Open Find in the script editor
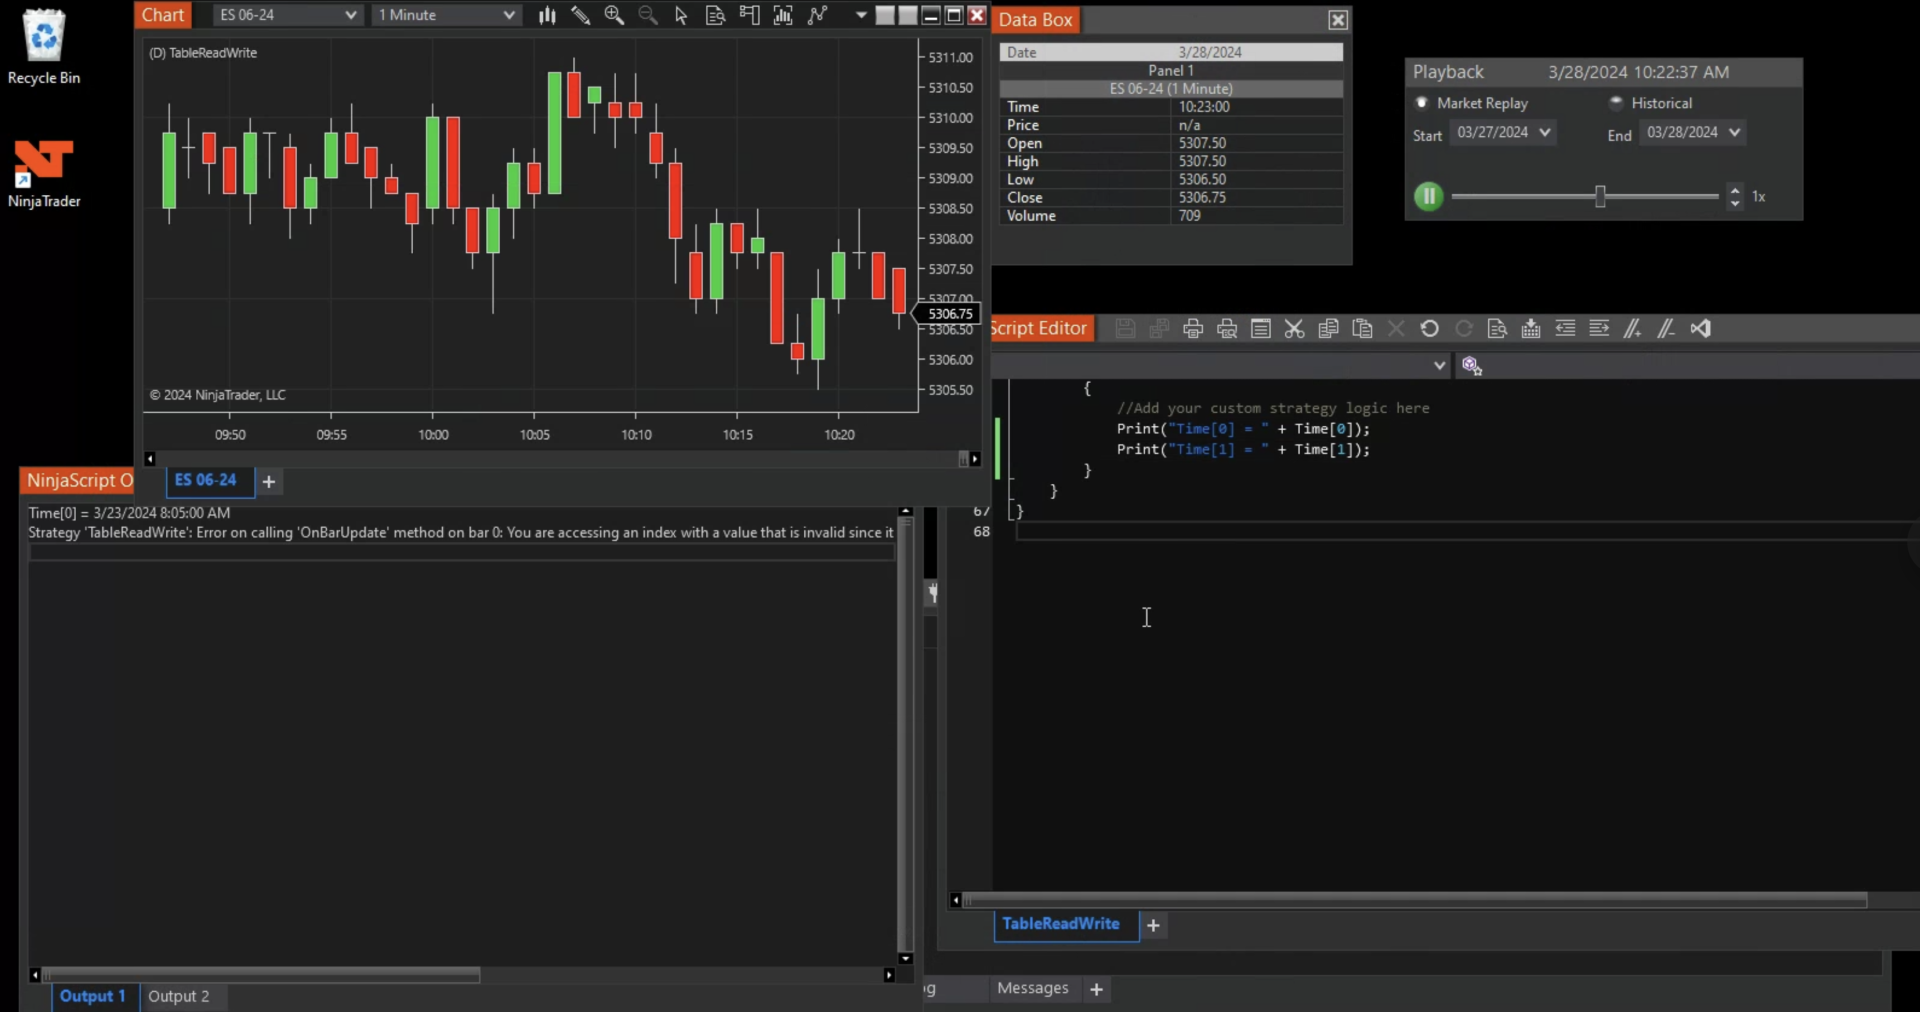This screenshot has width=1920, height=1012. 1497,329
